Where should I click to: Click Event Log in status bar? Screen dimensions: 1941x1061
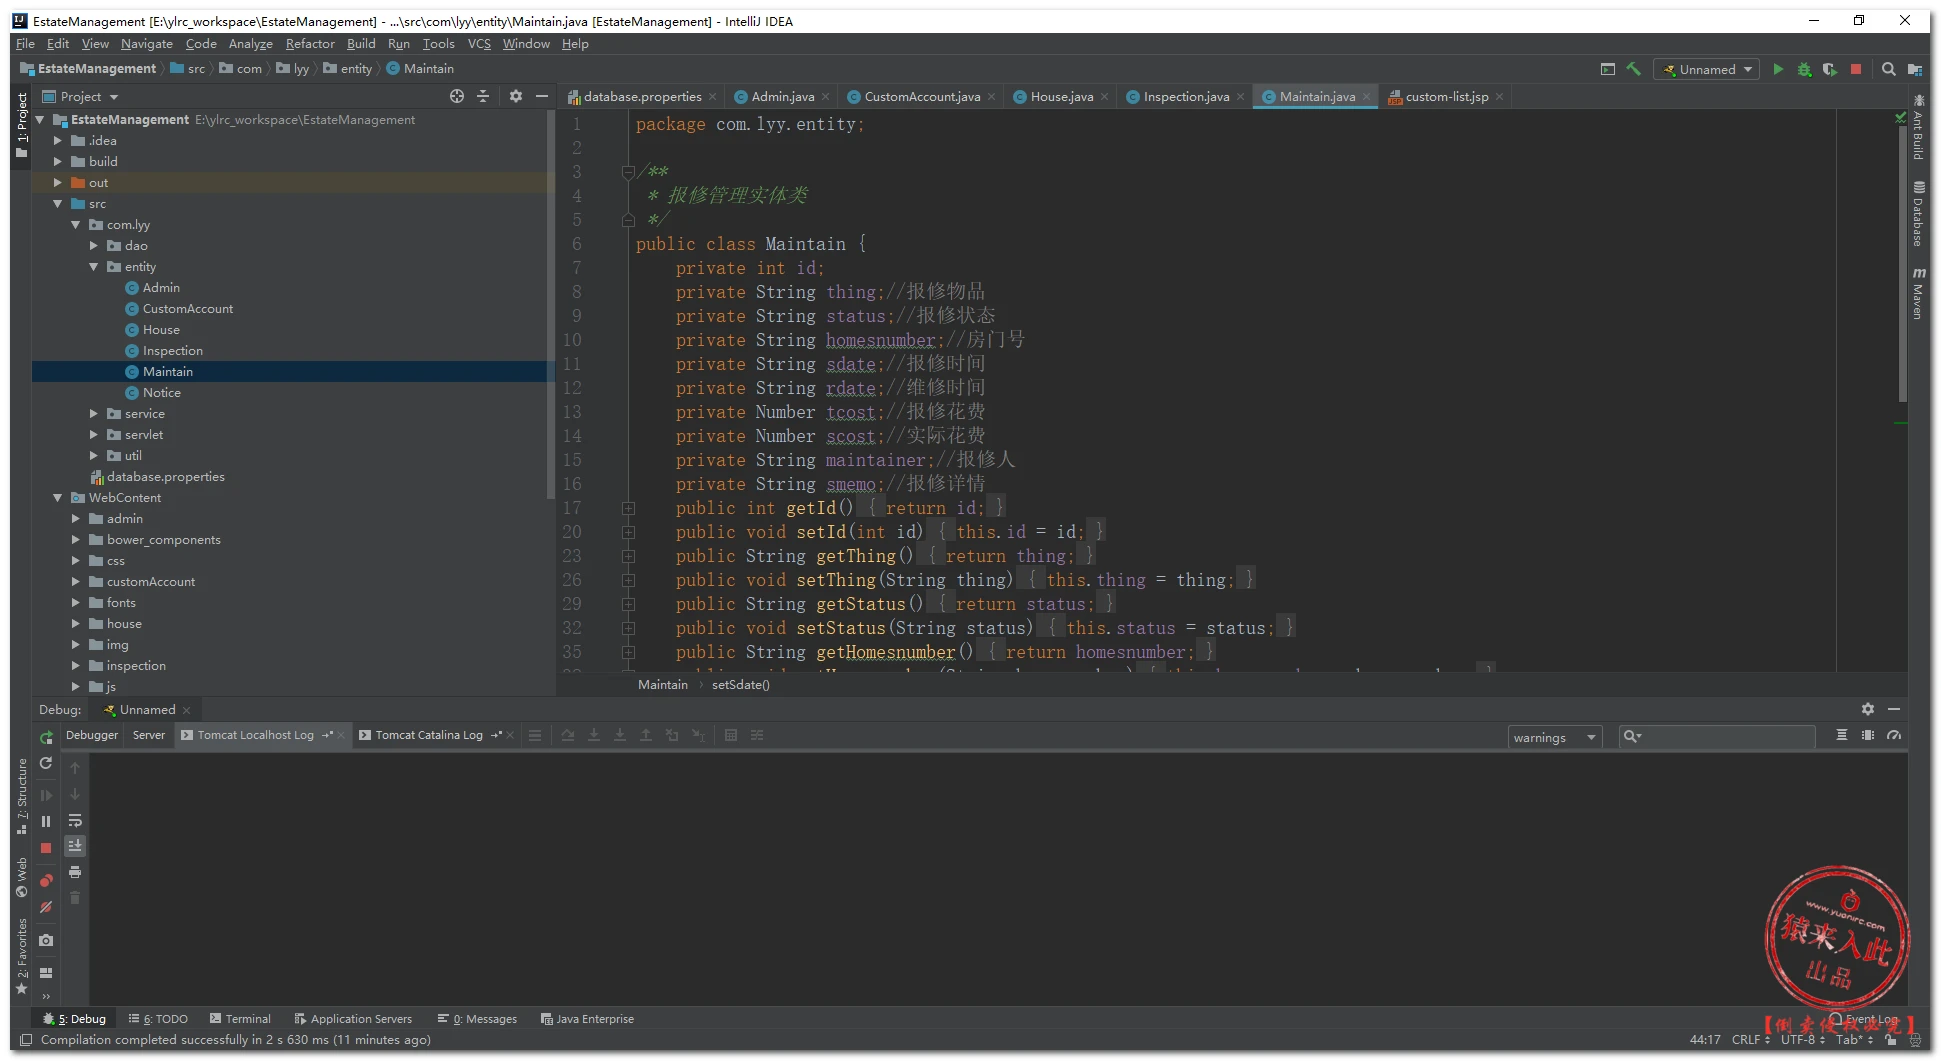tap(1869, 1019)
